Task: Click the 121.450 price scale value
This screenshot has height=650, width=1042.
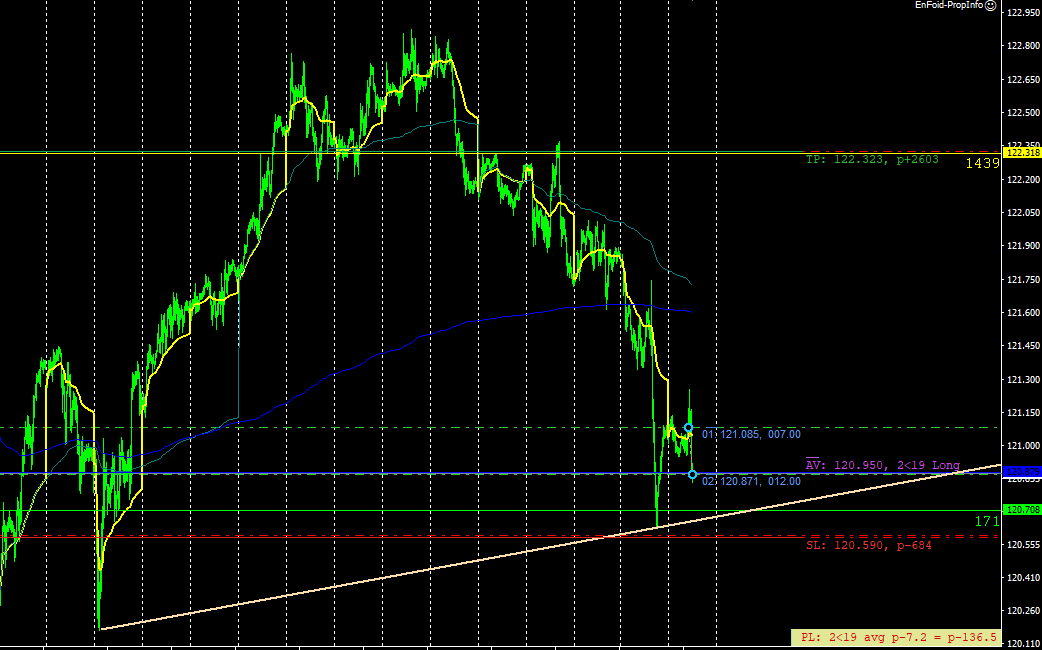Action: point(1024,346)
